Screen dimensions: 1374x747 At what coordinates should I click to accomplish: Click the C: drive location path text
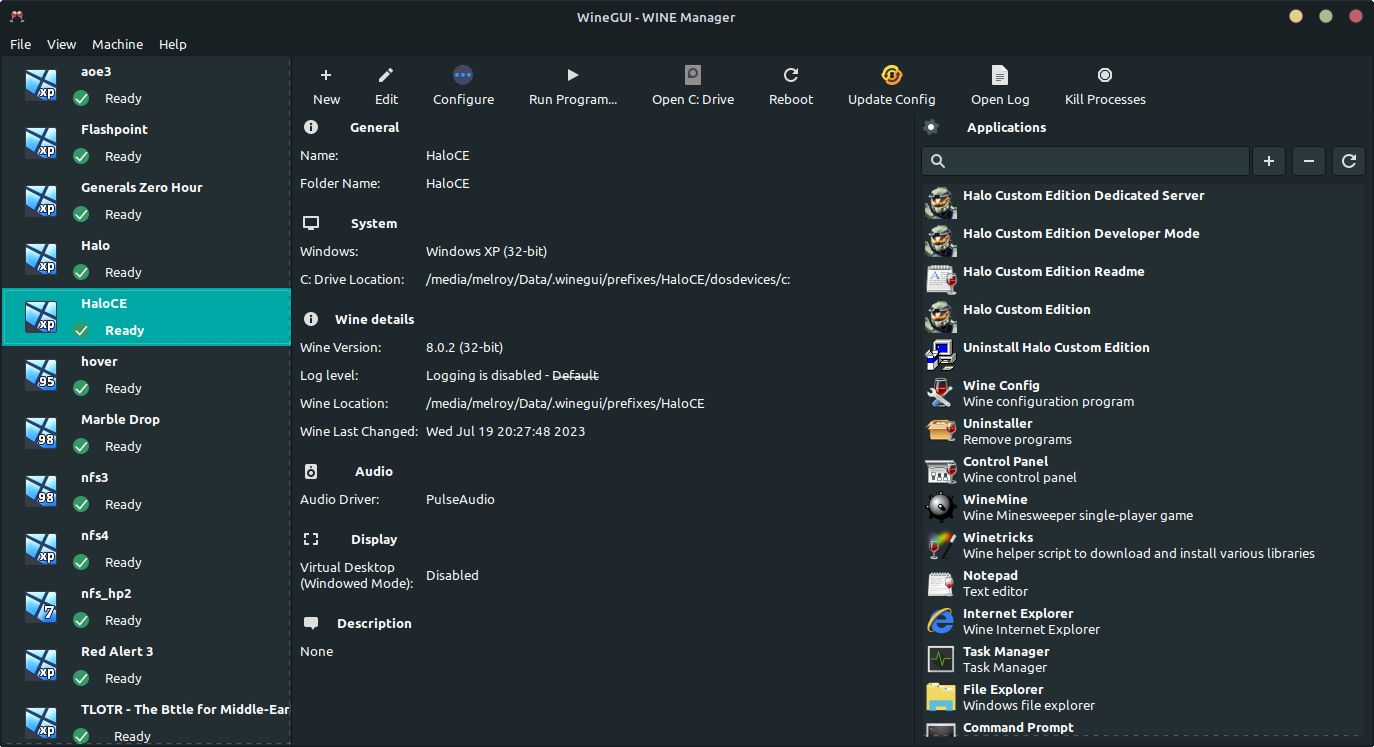[608, 279]
